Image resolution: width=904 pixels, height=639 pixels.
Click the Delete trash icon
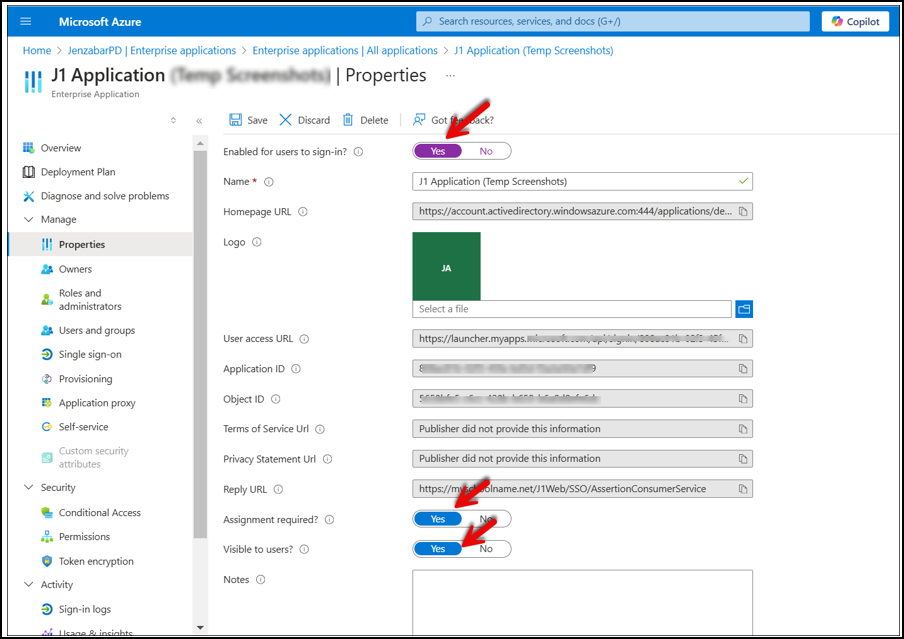tap(348, 119)
